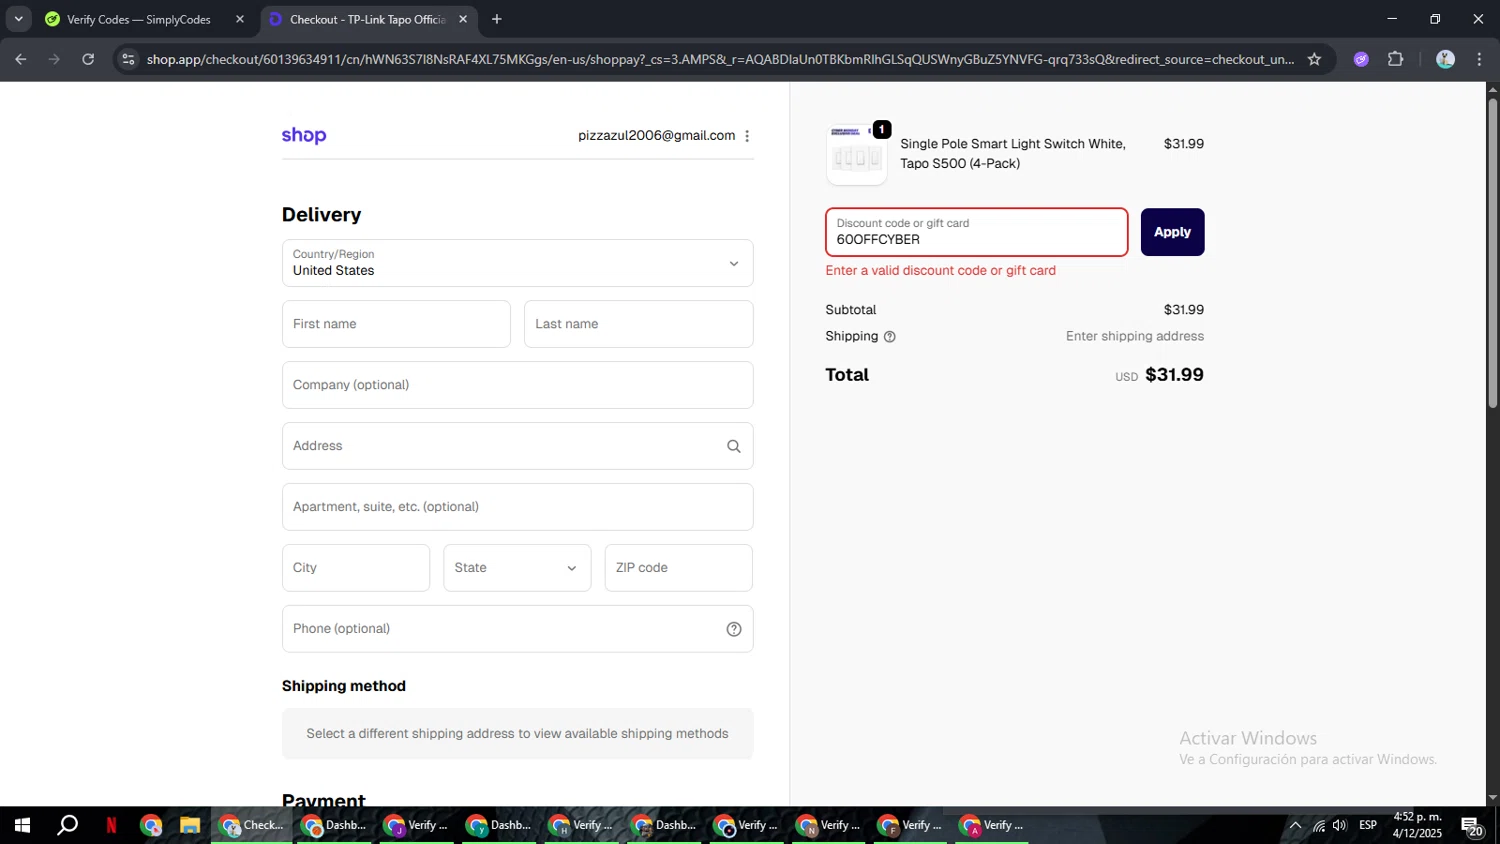Open Windows Start menu
This screenshot has height=844, width=1500.
coord(22,826)
